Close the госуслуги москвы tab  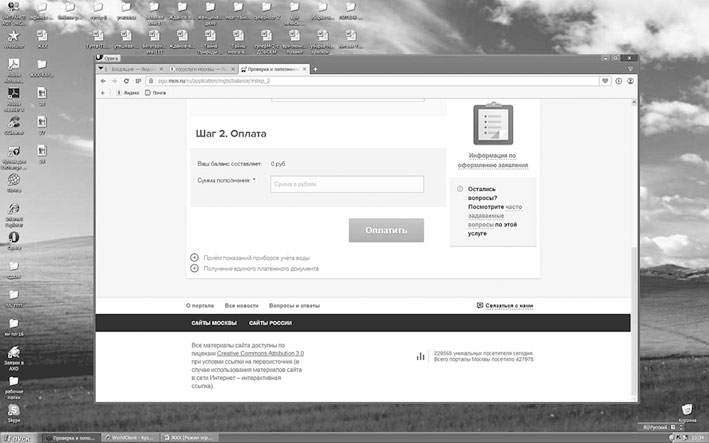point(233,69)
